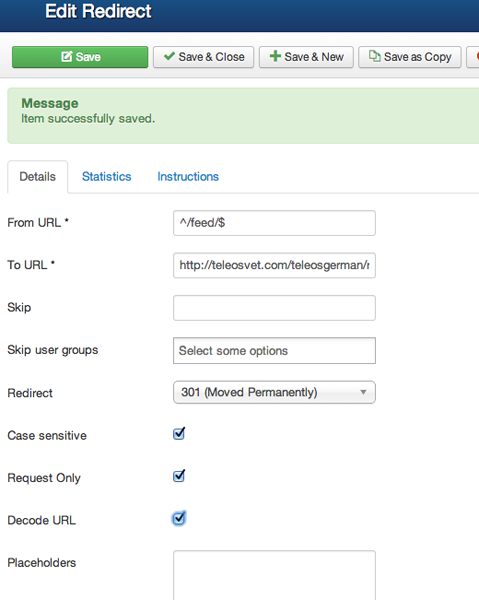Open the Redirect type dropdown
This screenshot has height=600, width=479.
tap(274, 392)
